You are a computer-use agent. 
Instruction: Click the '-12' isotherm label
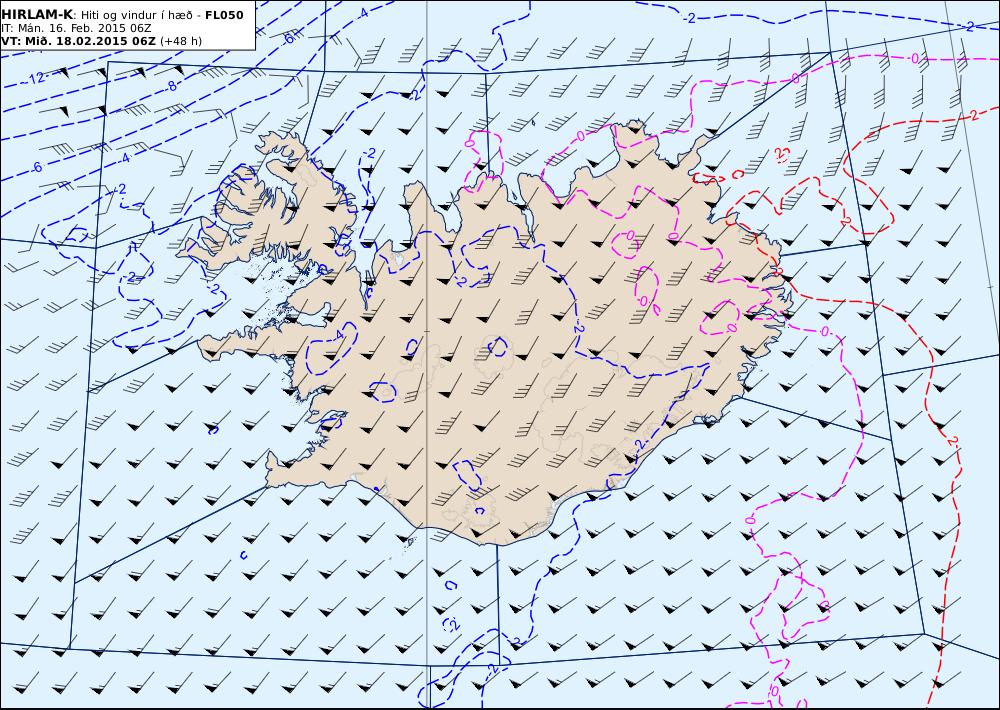[35, 78]
